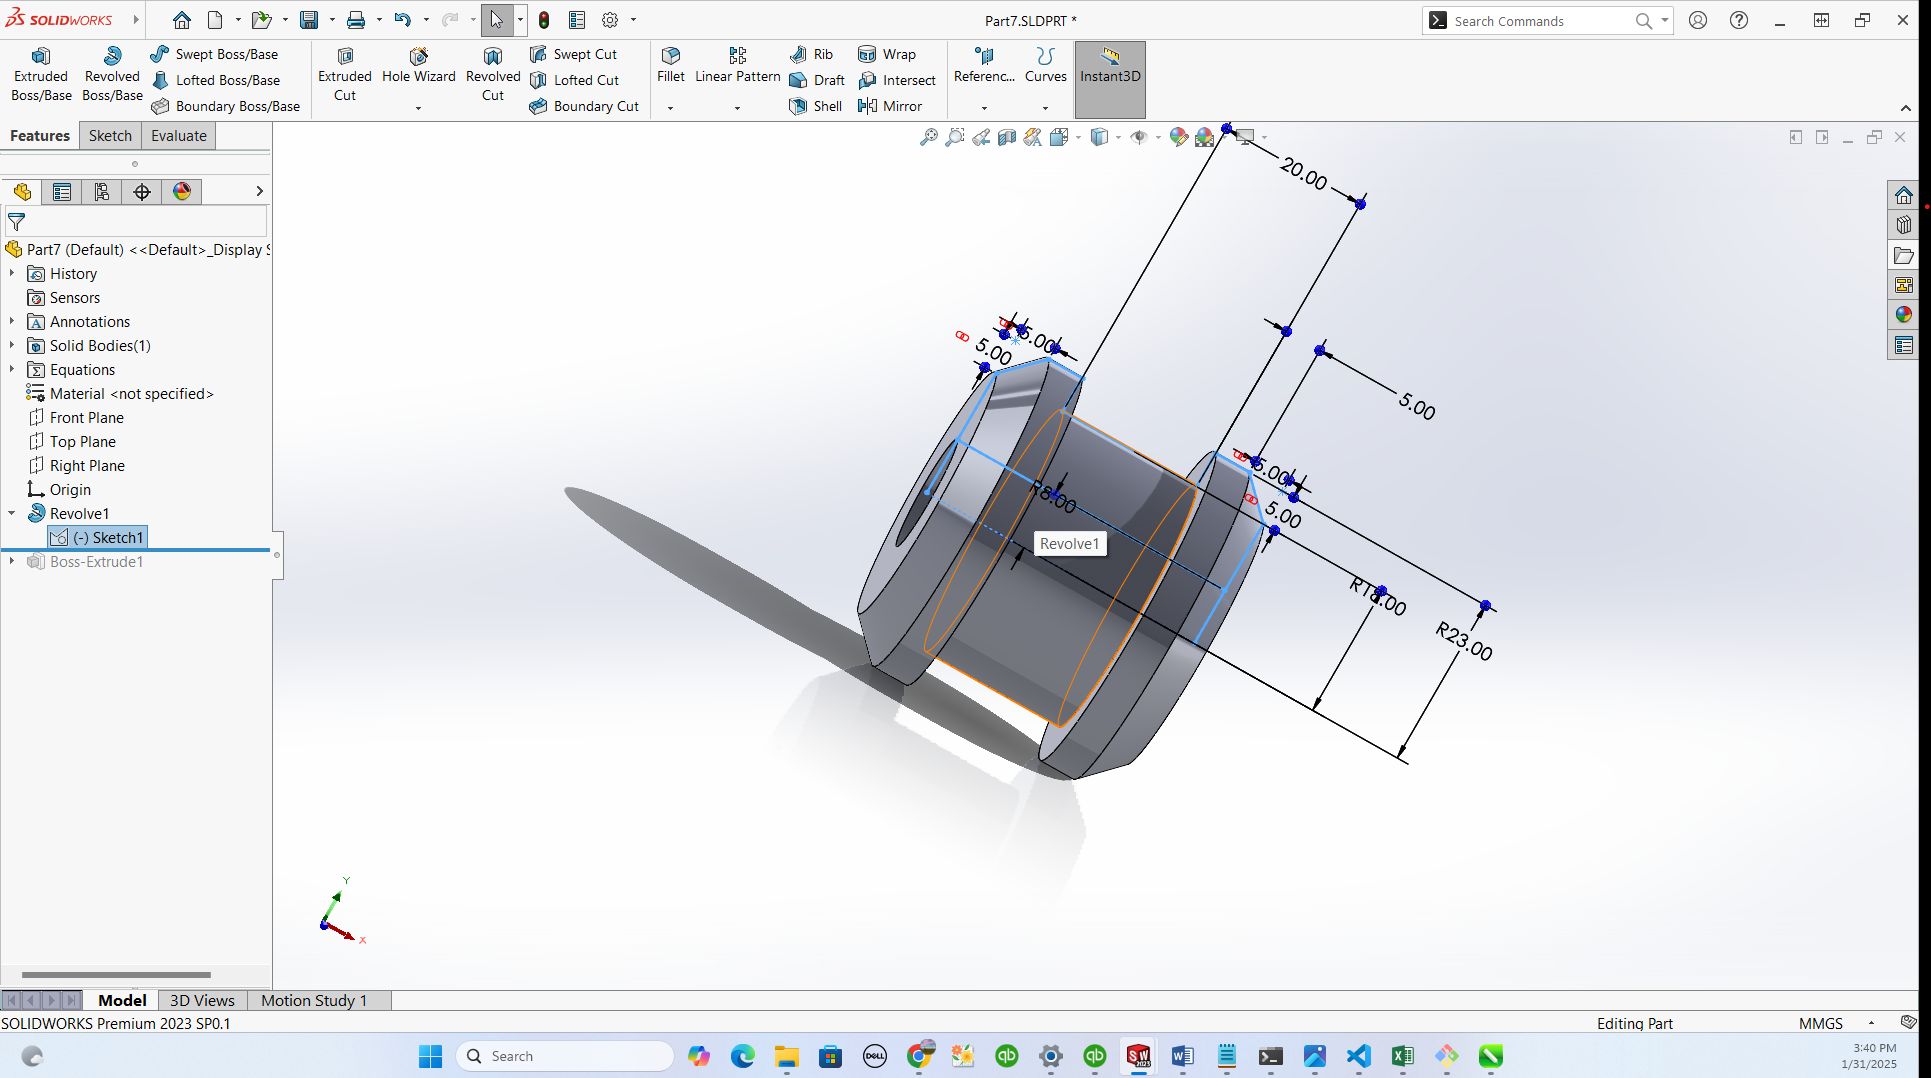This screenshot has width=1931, height=1078.
Task: Expand Solid Bodies(1) folder
Action: [x=12, y=345]
